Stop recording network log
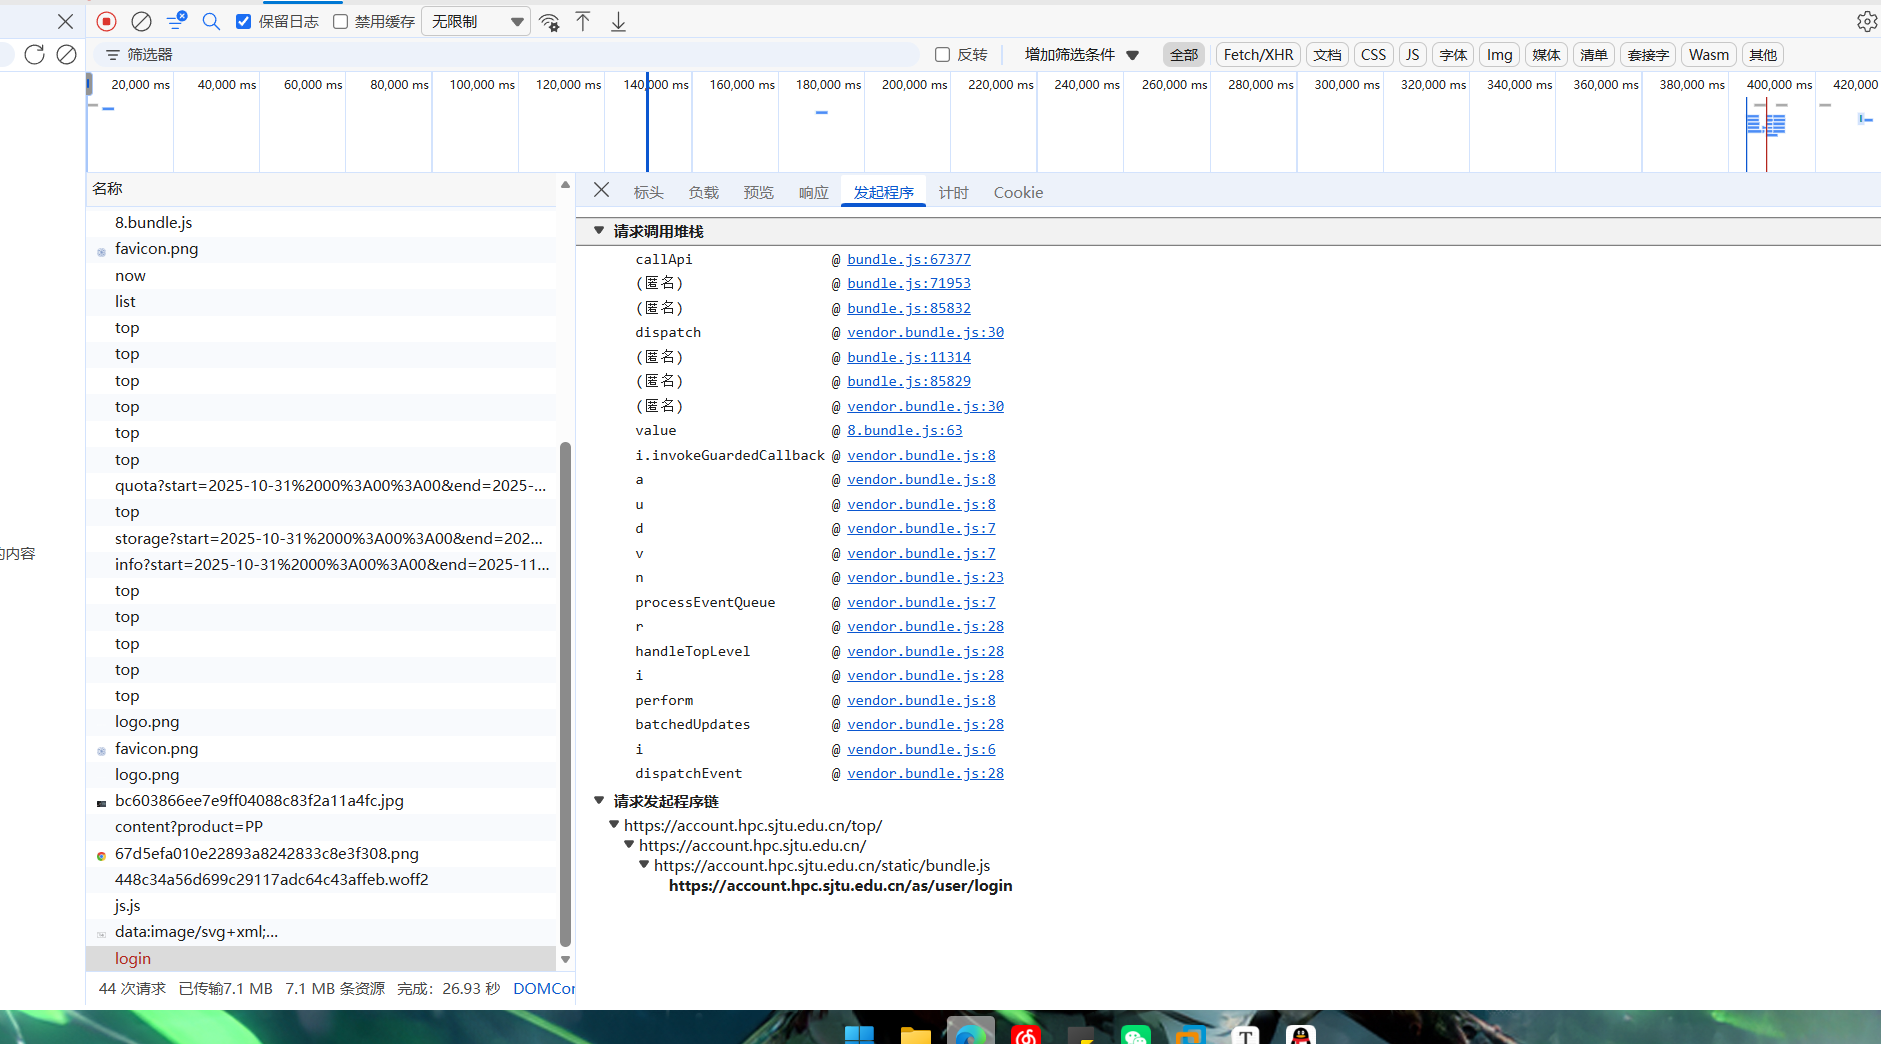The width and height of the screenshot is (1881, 1044). tap(107, 21)
